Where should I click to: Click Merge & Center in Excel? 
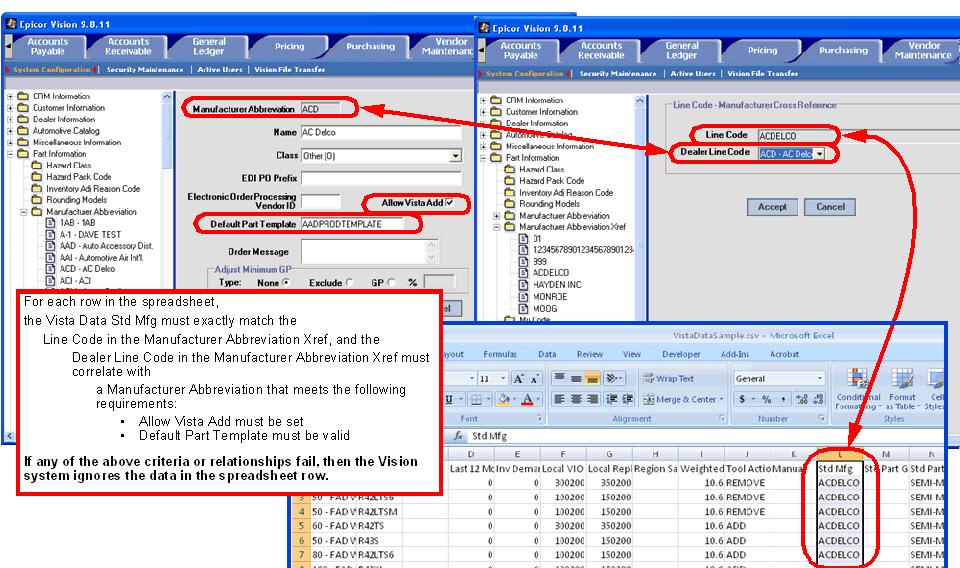click(x=683, y=399)
